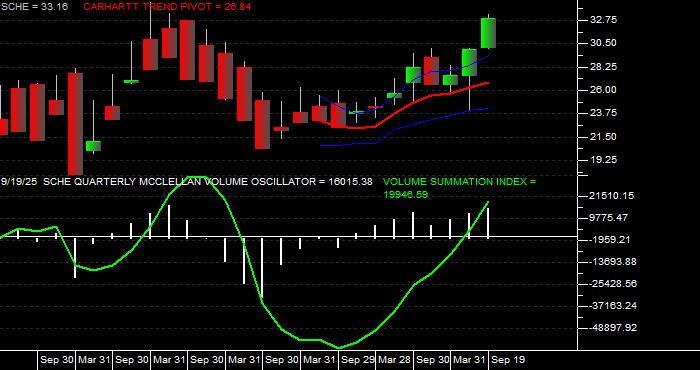Click the SCHE = 33.16 price readout
The width and height of the screenshot is (700, 370).
[35, 7]
